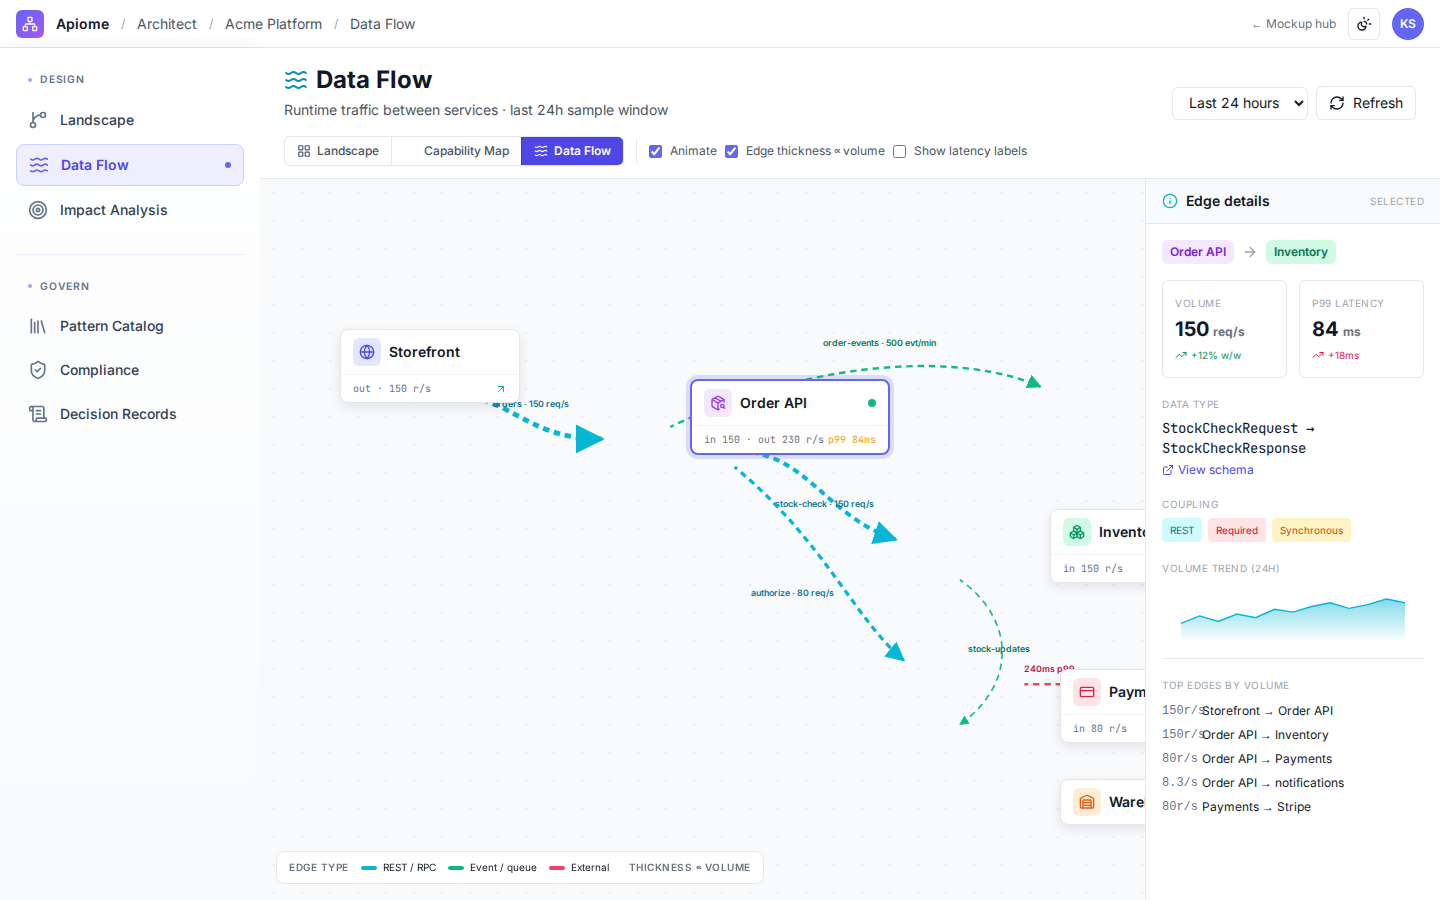Click the Order API green status dot
Viewport: 1440px width, 900px height.
(x=872, y=403)
